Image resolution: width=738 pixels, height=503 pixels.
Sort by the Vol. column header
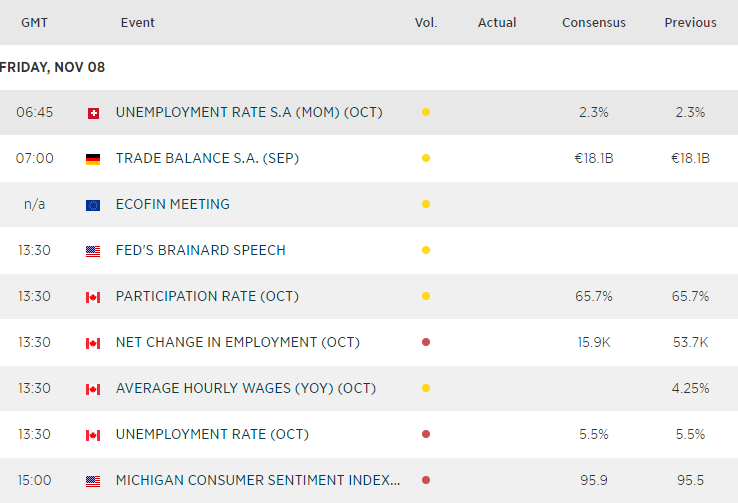coord(426,22)
